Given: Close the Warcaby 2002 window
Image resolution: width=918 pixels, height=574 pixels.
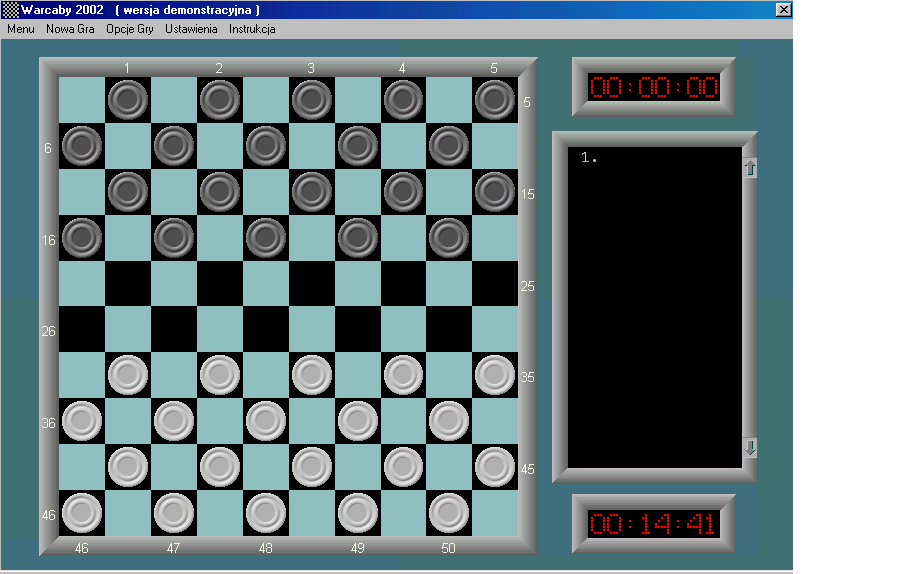Looking at the screenshot, I should pos(783,9).
